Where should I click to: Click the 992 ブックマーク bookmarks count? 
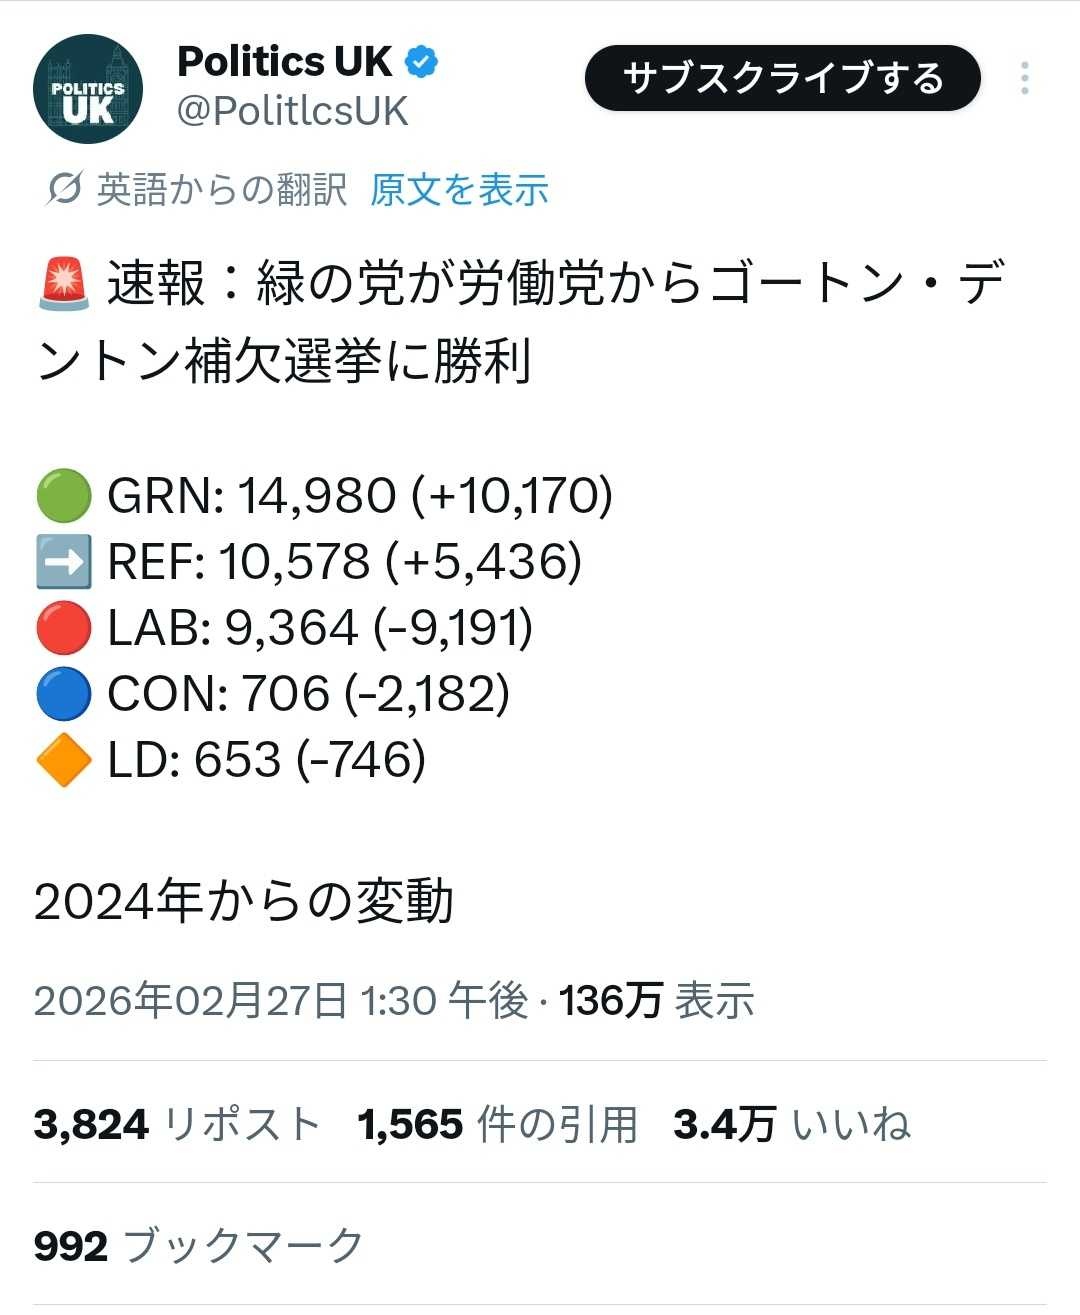click(x=198, y=1246)
